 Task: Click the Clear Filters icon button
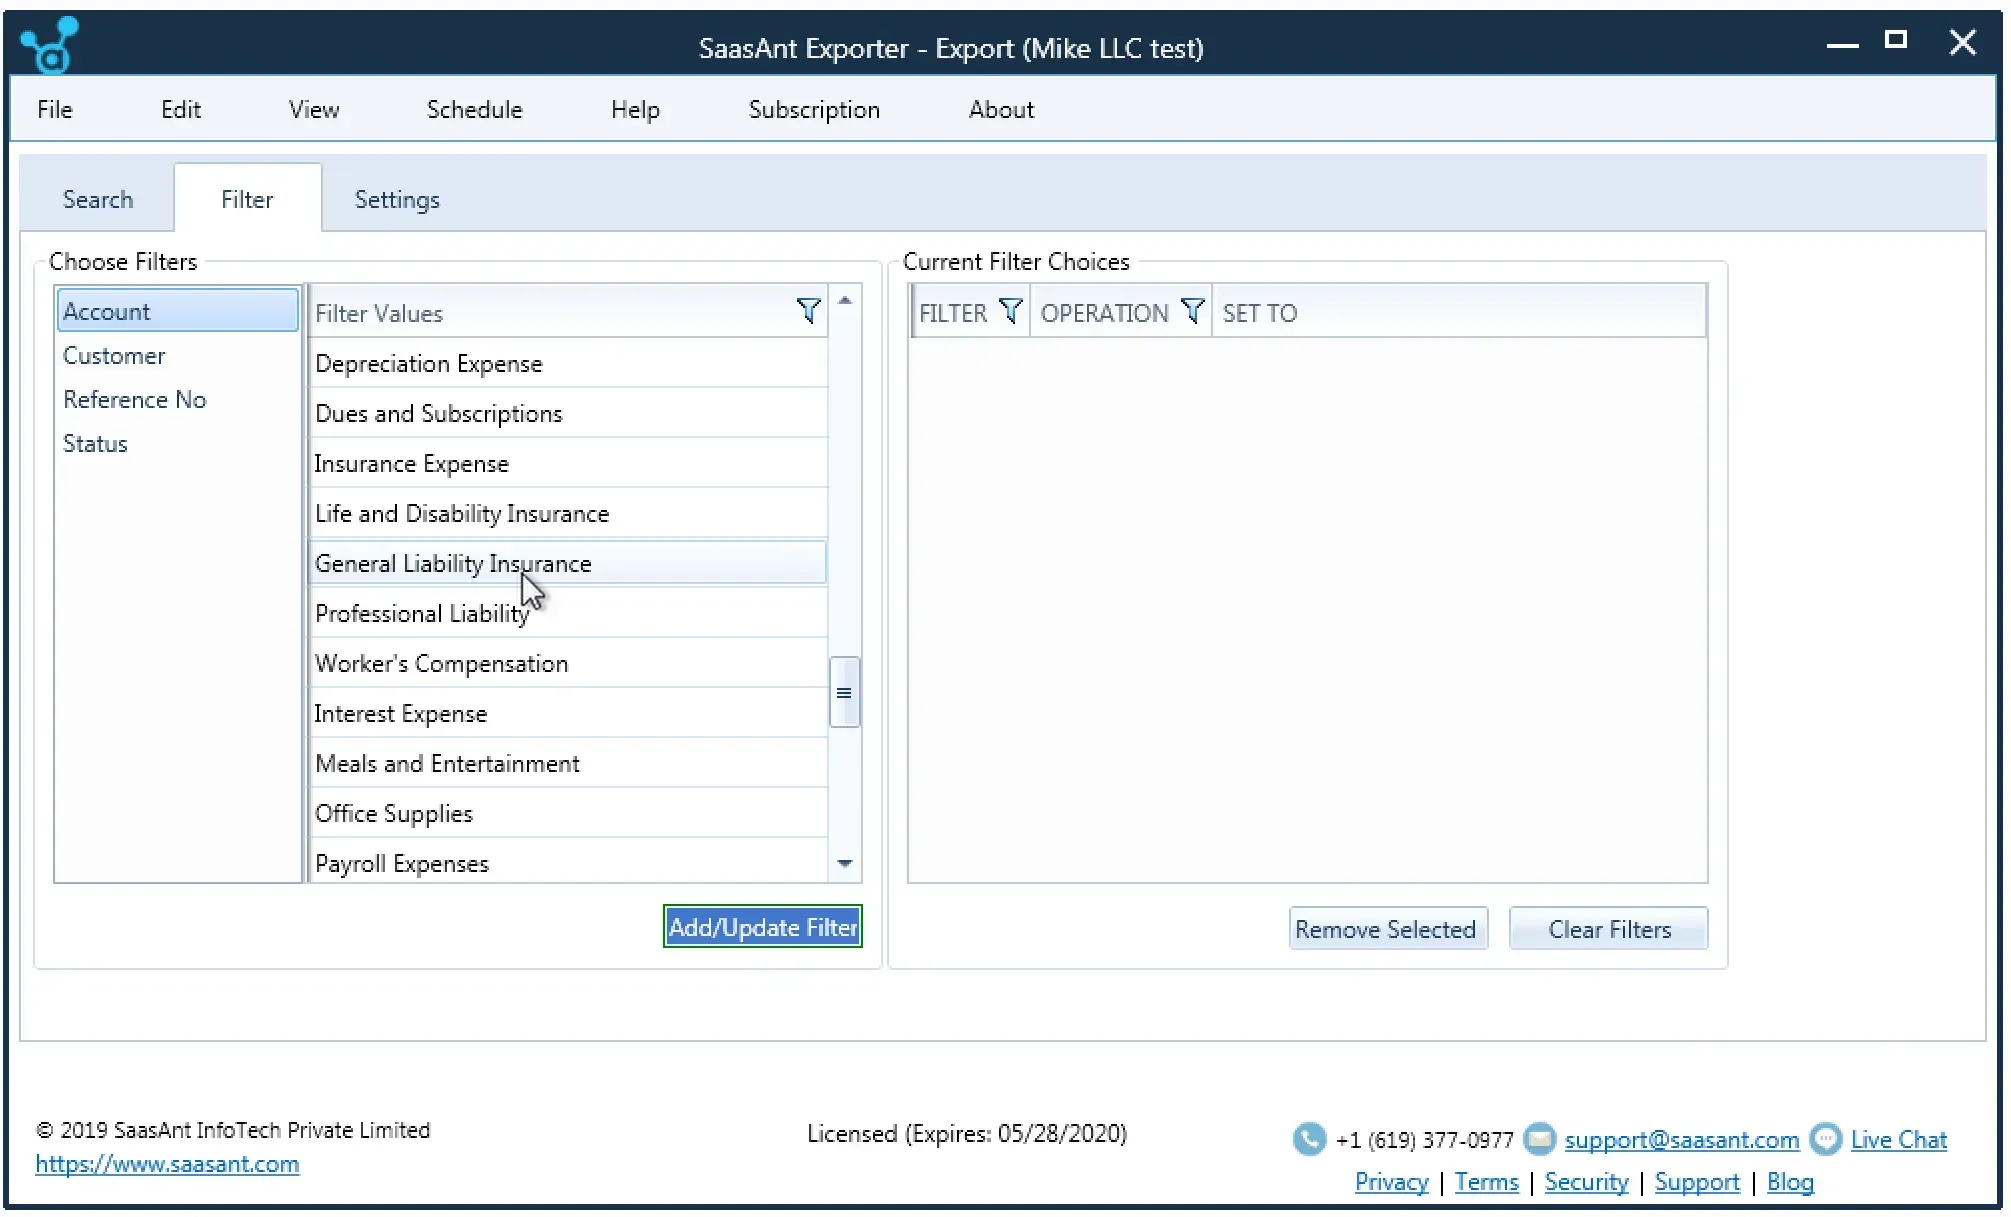pyautogui.click(x=1609, y=928)
